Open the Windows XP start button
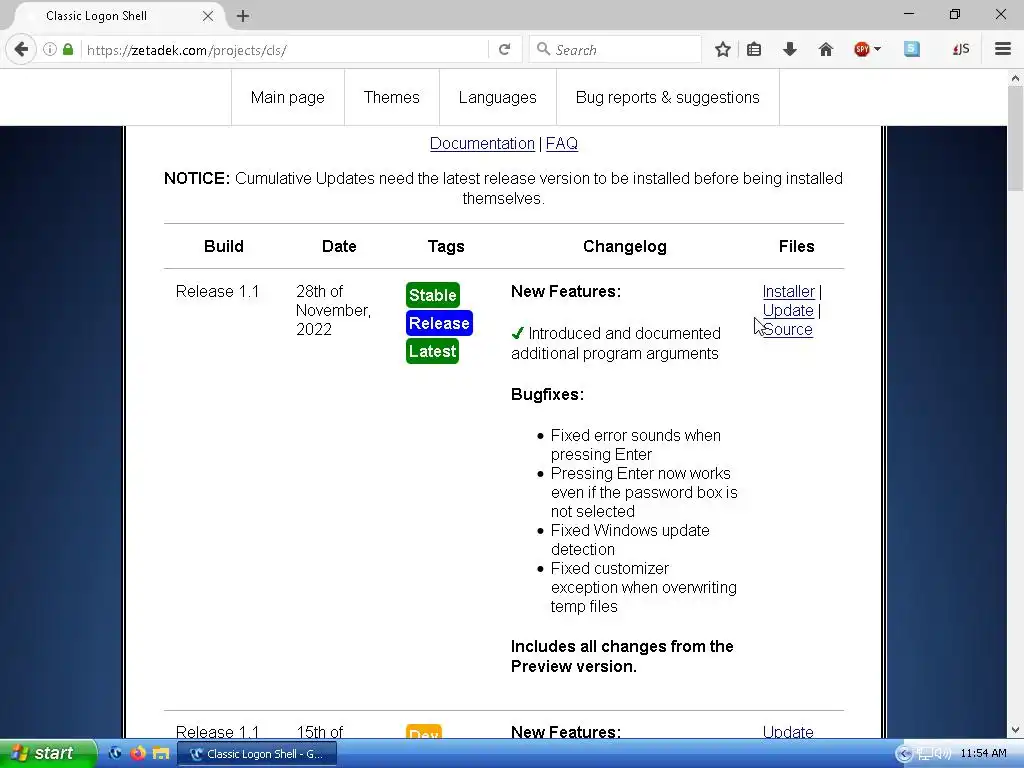This screenshot has width=1024, height=768. [x=47, y=754]
